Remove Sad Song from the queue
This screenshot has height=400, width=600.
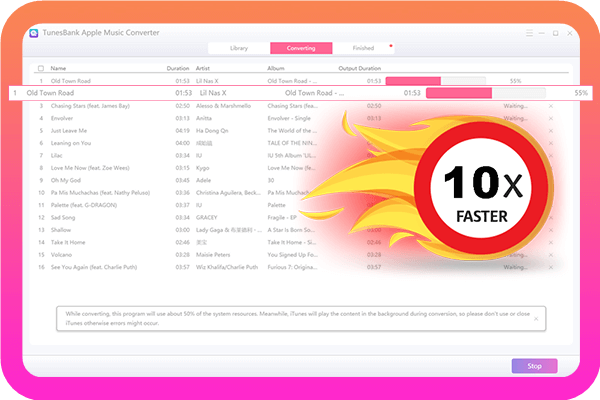click(551, 218)
